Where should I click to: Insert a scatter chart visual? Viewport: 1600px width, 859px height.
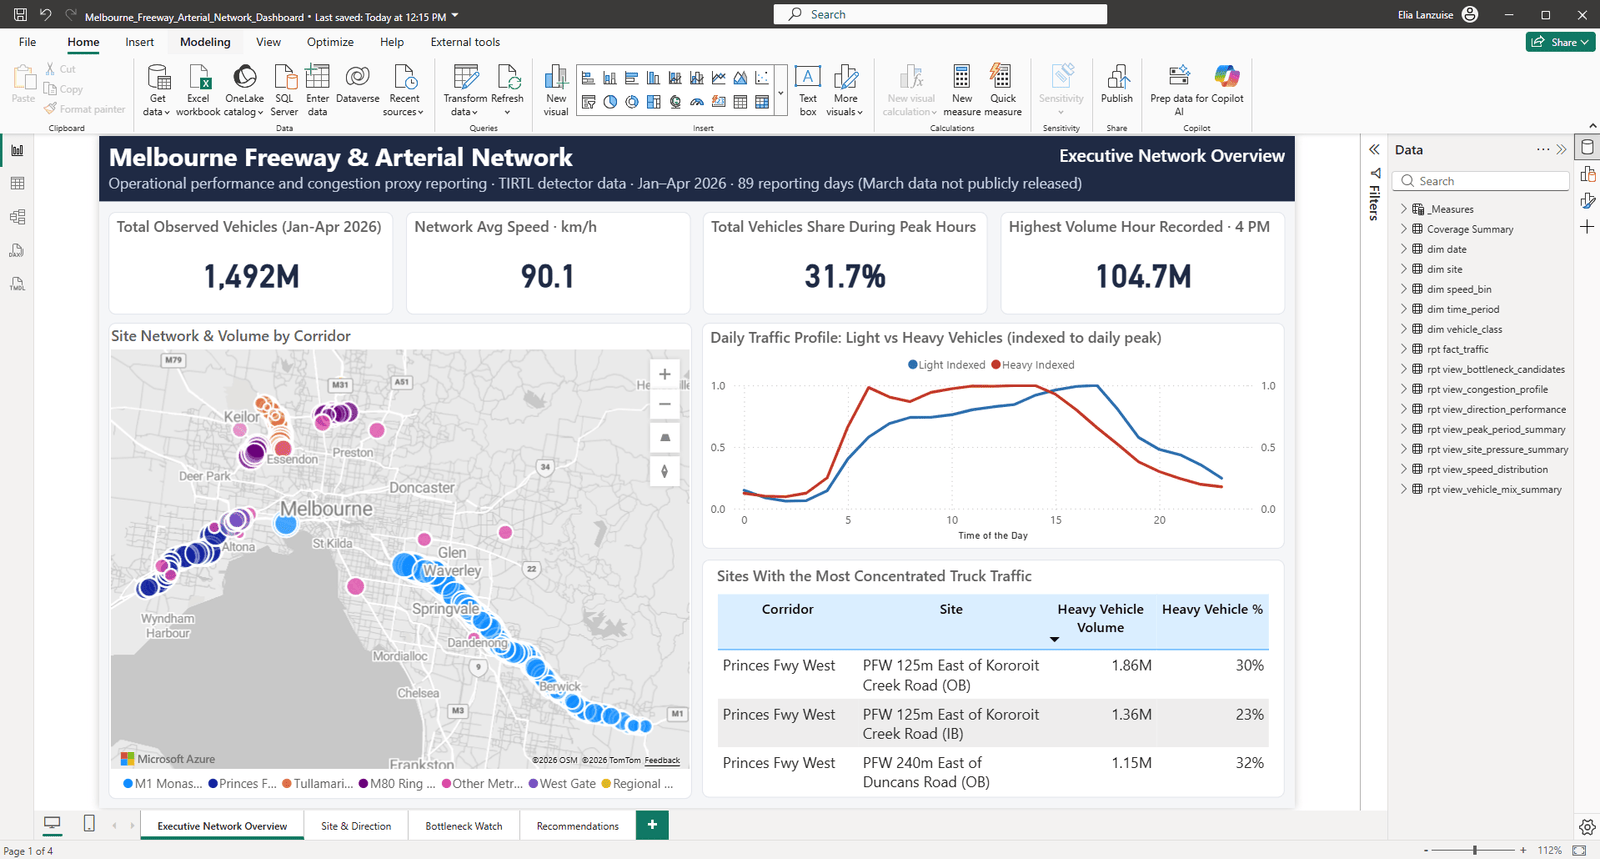pyautogui.click(x=762, y=77)
